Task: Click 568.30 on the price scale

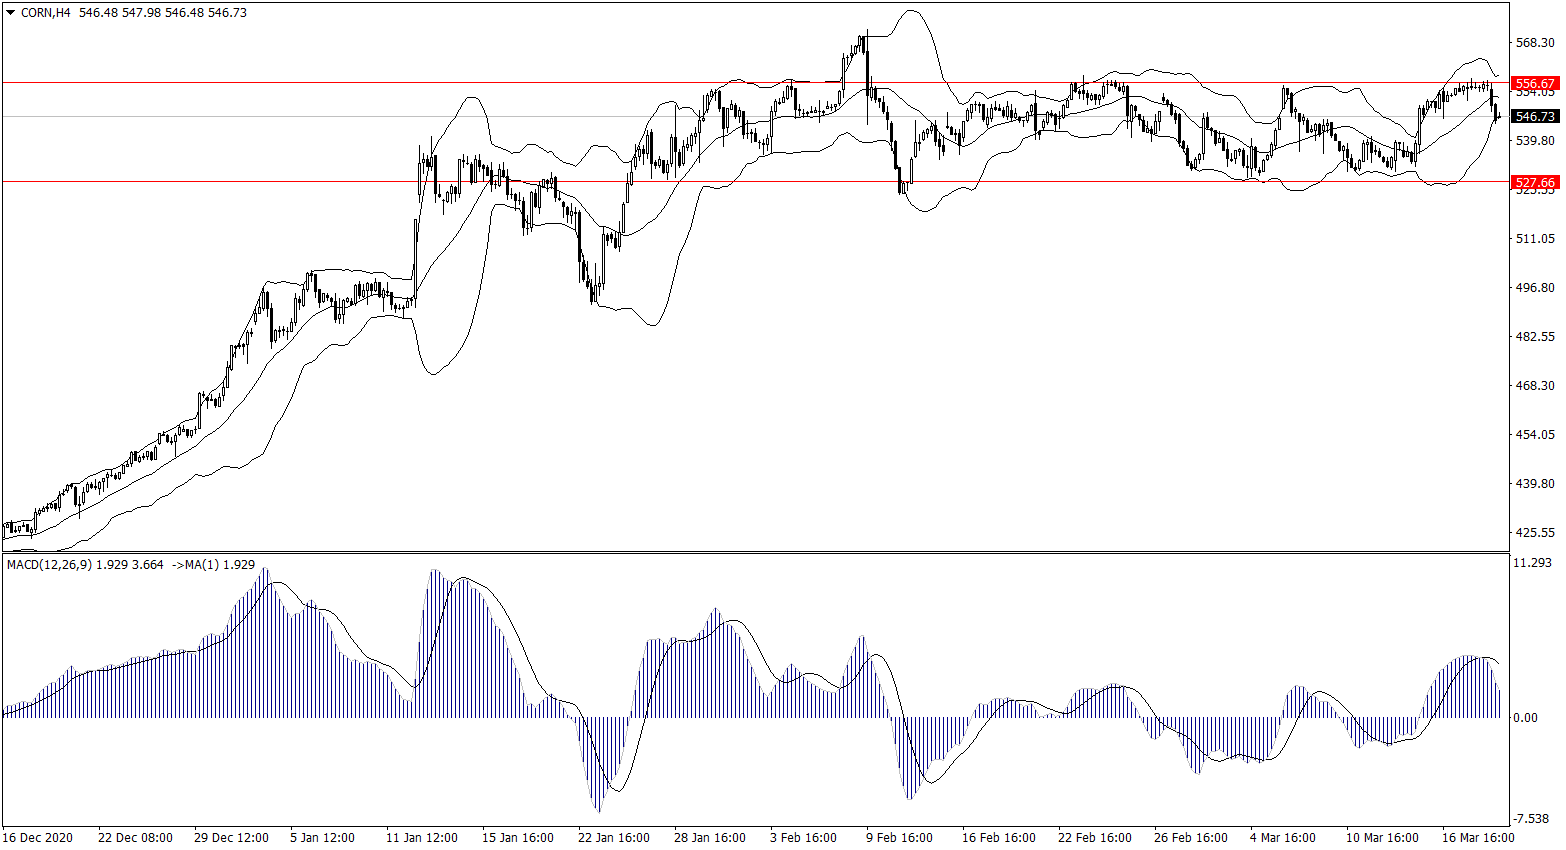Action: coord(1535,43)
